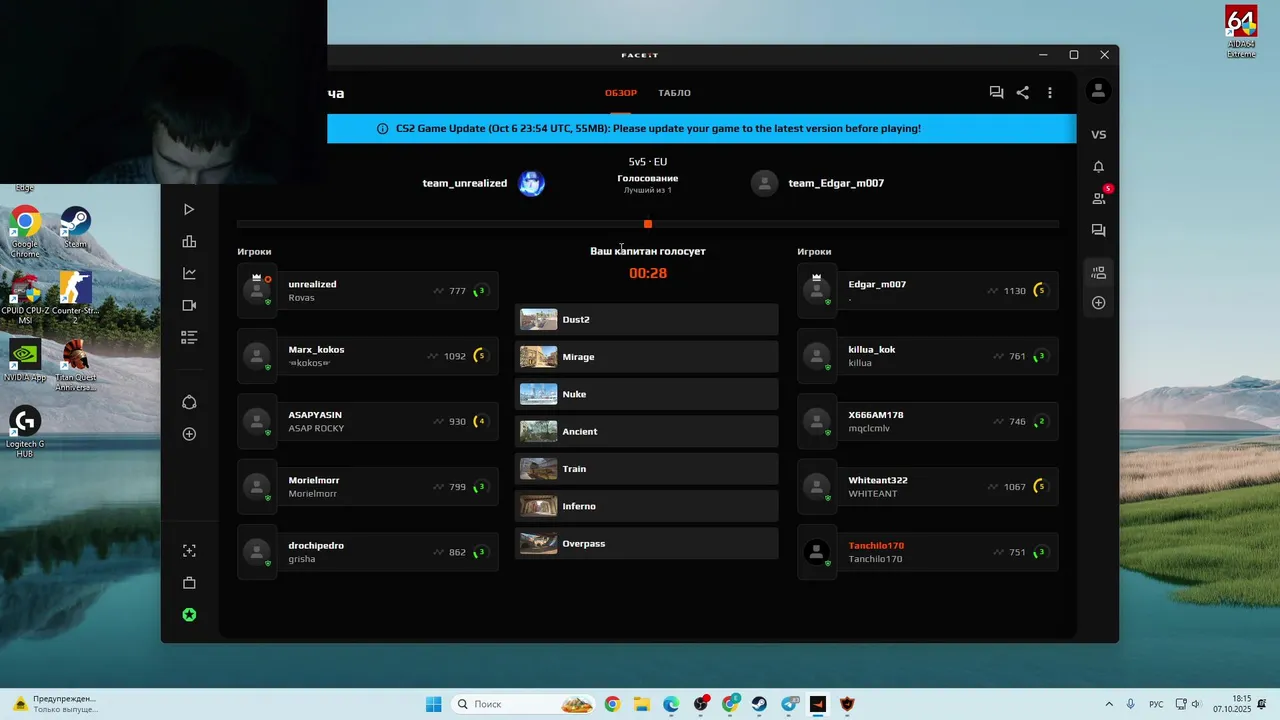Click the video camera icon in sidebar

(x=189, y=306)
